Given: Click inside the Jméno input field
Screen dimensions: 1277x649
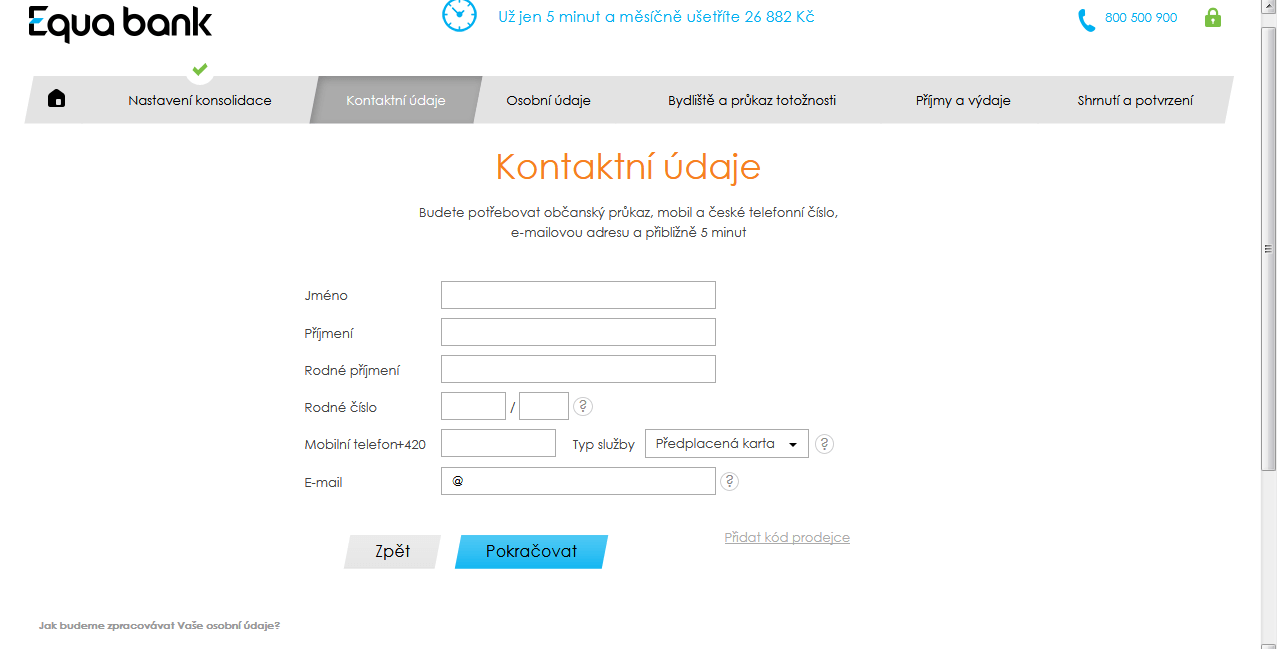Looking at the screenshot, I should pos(578,294).
